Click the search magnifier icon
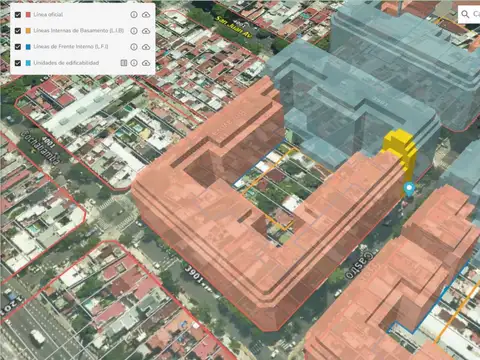 (465, 14)
